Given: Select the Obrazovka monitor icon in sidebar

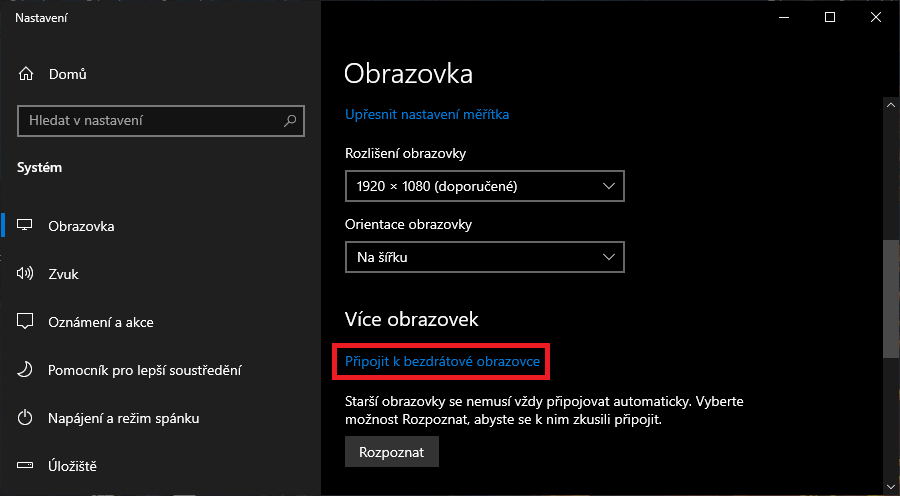Looking at the screenshot, I should 25,225.
